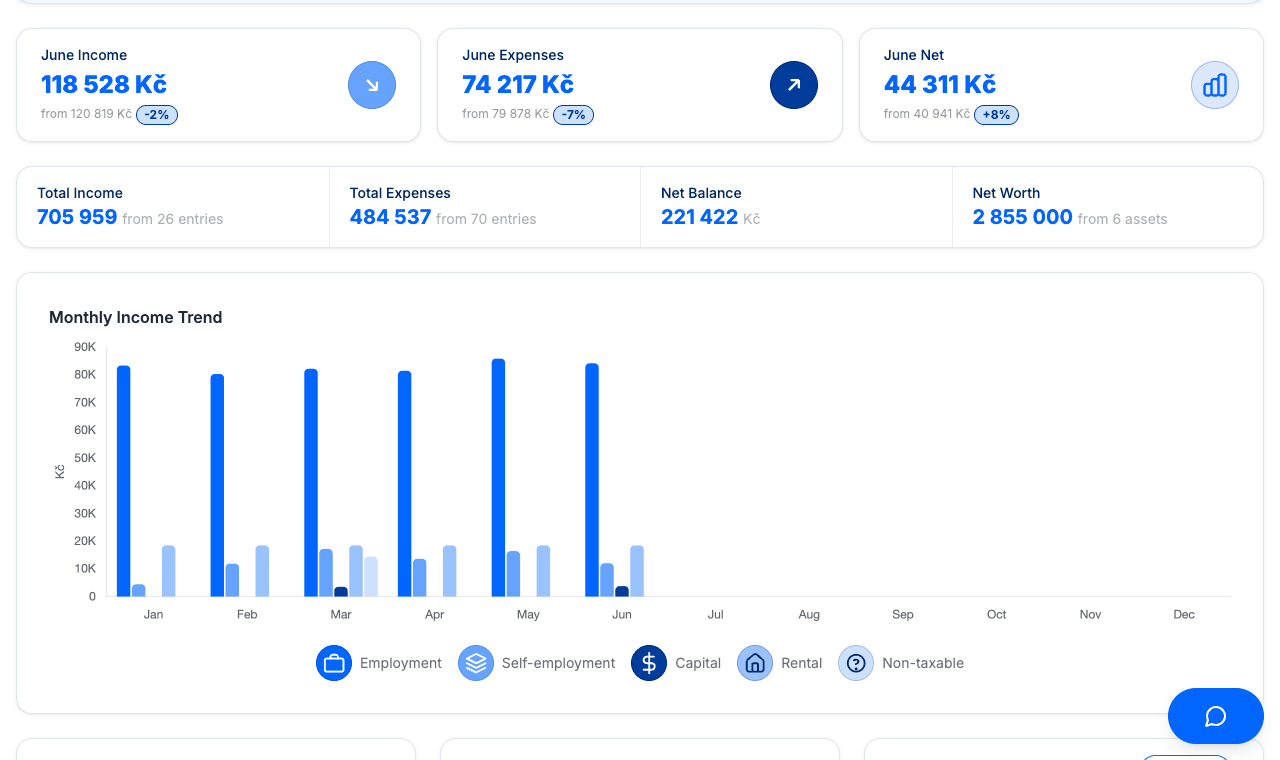This screenshot has width=1280, height=760.
Task: Click the 'from 6 assets' text
Action: point(1122,219)
